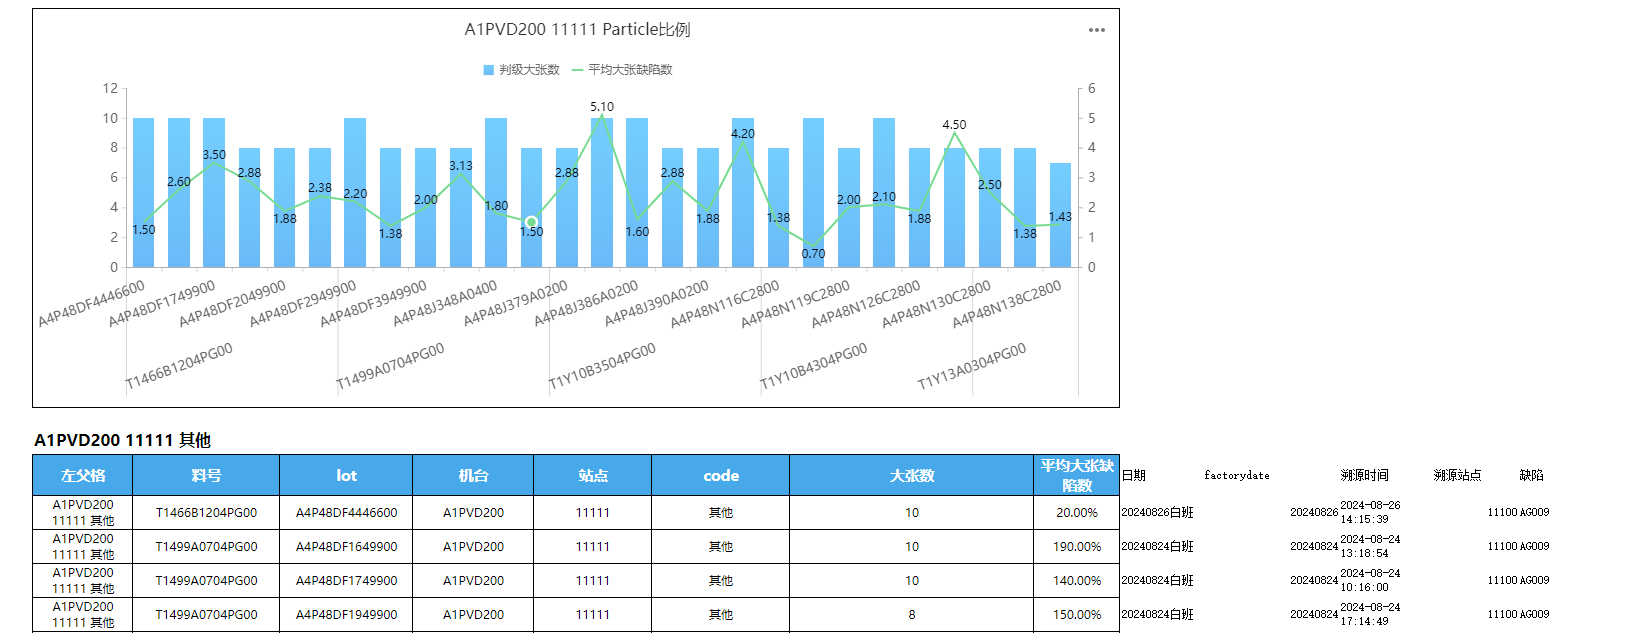Click the 日期 column header
This screenshot has width=1634, height=633.
pos(1134,475)
